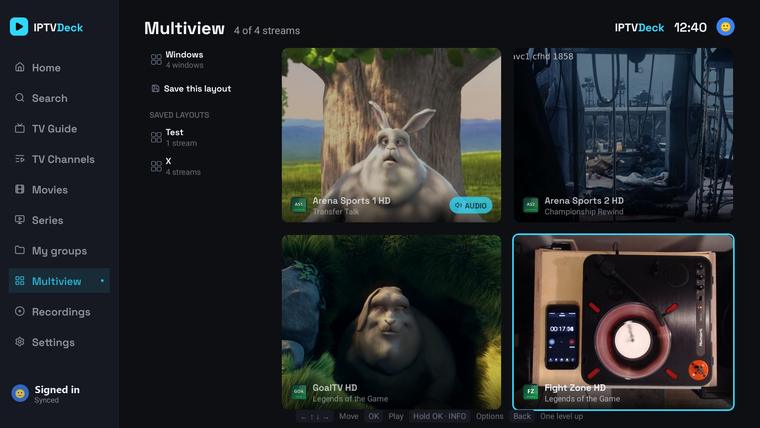The height and width of the screenshot is (428, 760).
Task: Click the TV Channels list icon
Action: pos(20,159)
